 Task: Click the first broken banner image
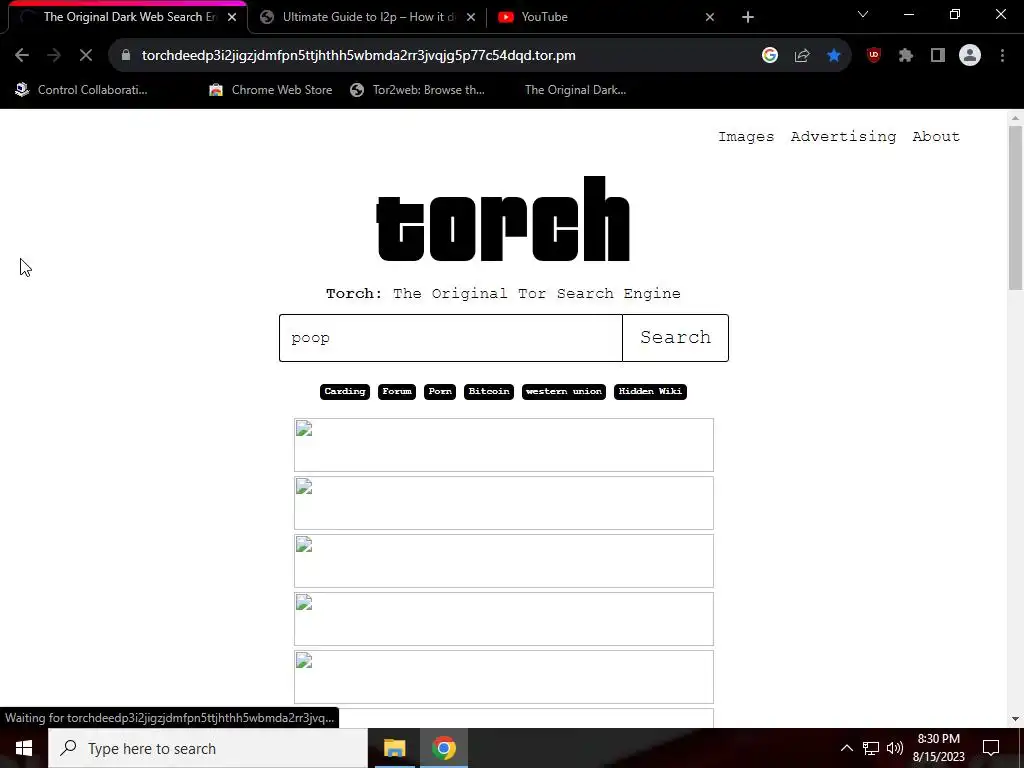(504, 445)
